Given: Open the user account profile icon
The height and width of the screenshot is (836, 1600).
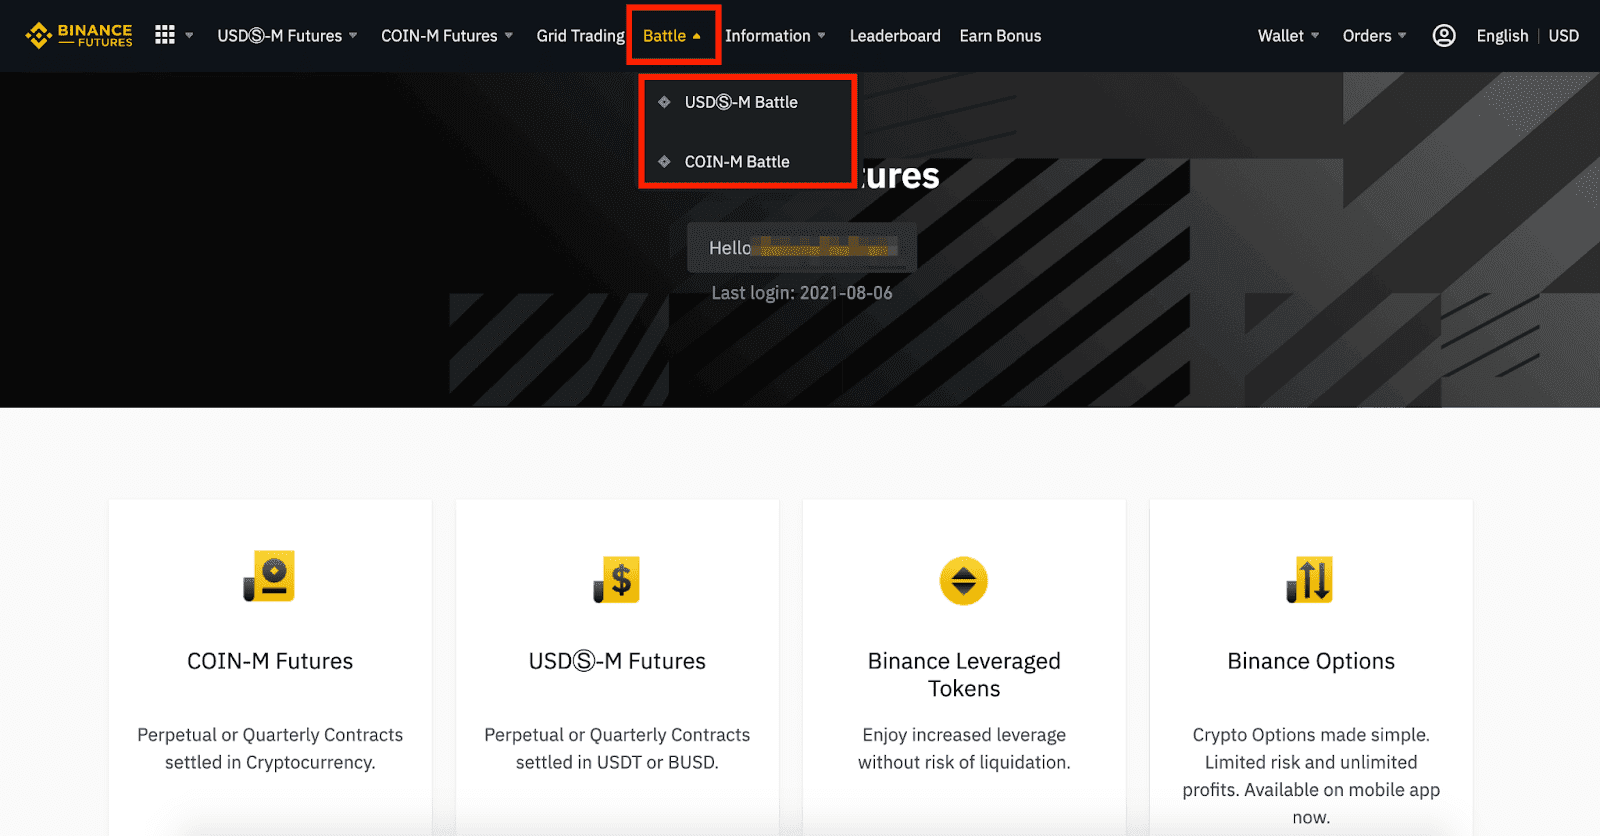Looking at the screenshot, I should click(1444, 36).
